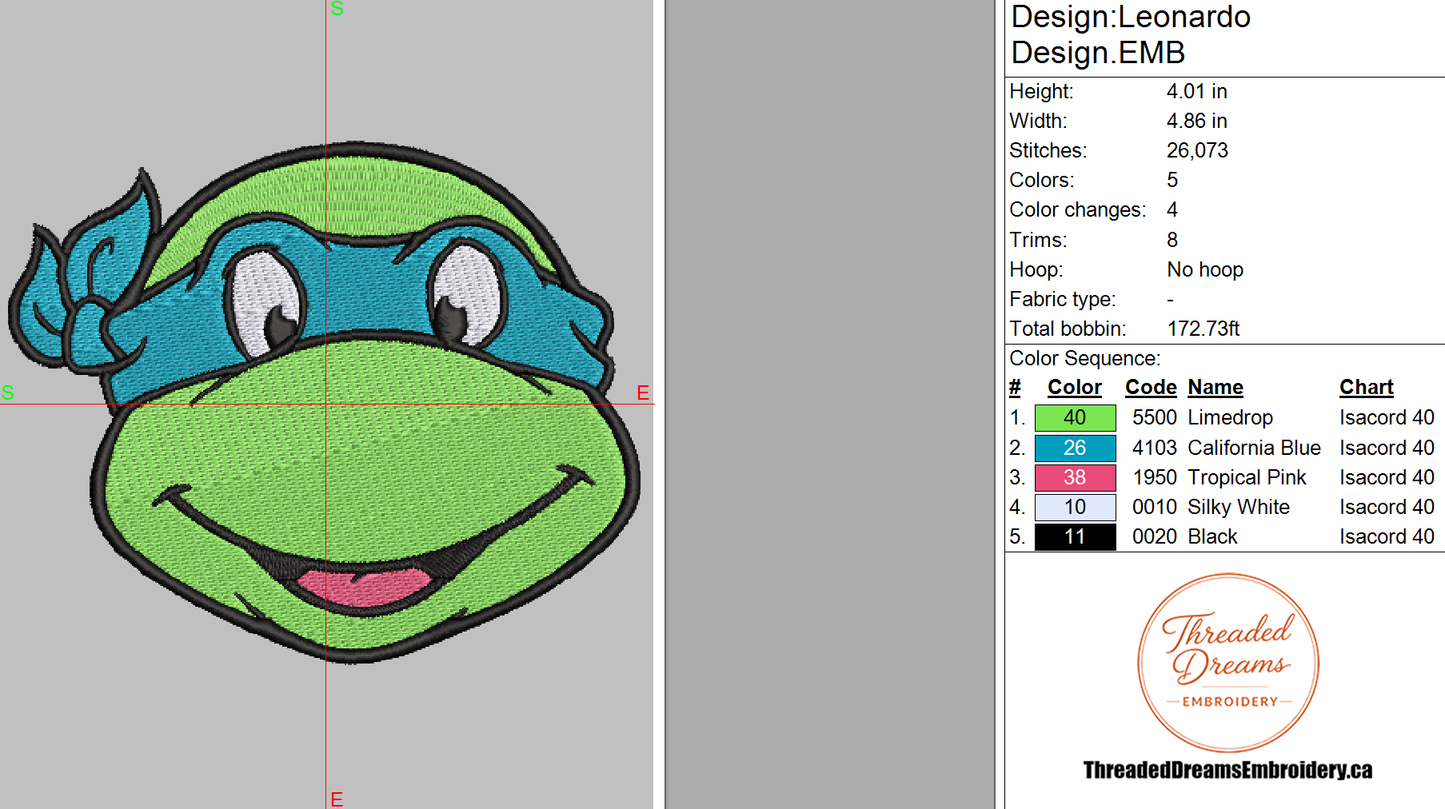
Task: Click the Leonardo turtle embroidery preview
Action: (325, 401)
